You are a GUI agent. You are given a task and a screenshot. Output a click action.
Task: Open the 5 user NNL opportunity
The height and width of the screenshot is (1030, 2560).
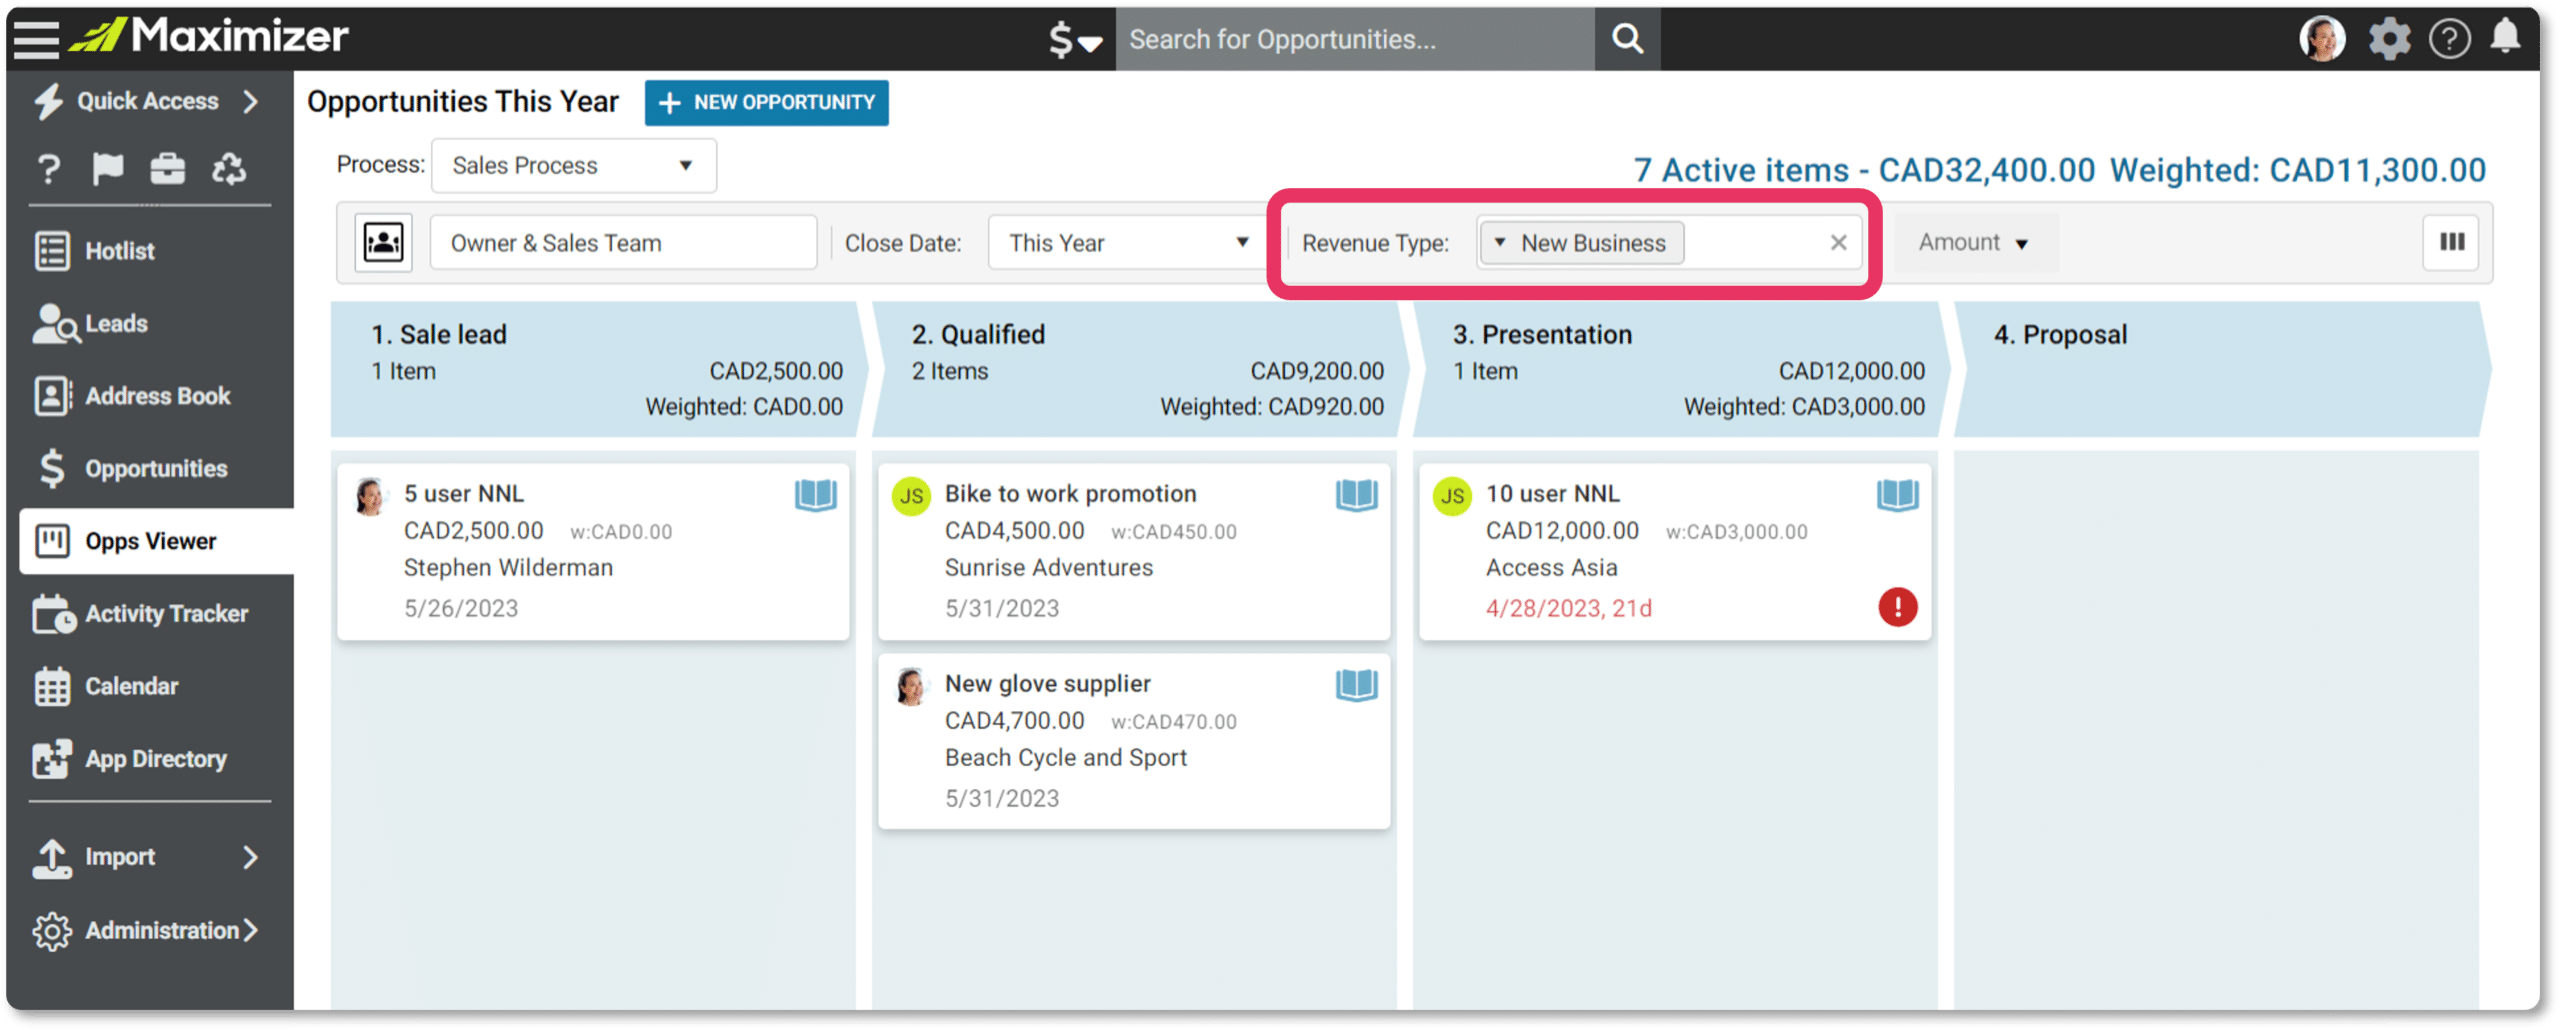click(593, 551)
